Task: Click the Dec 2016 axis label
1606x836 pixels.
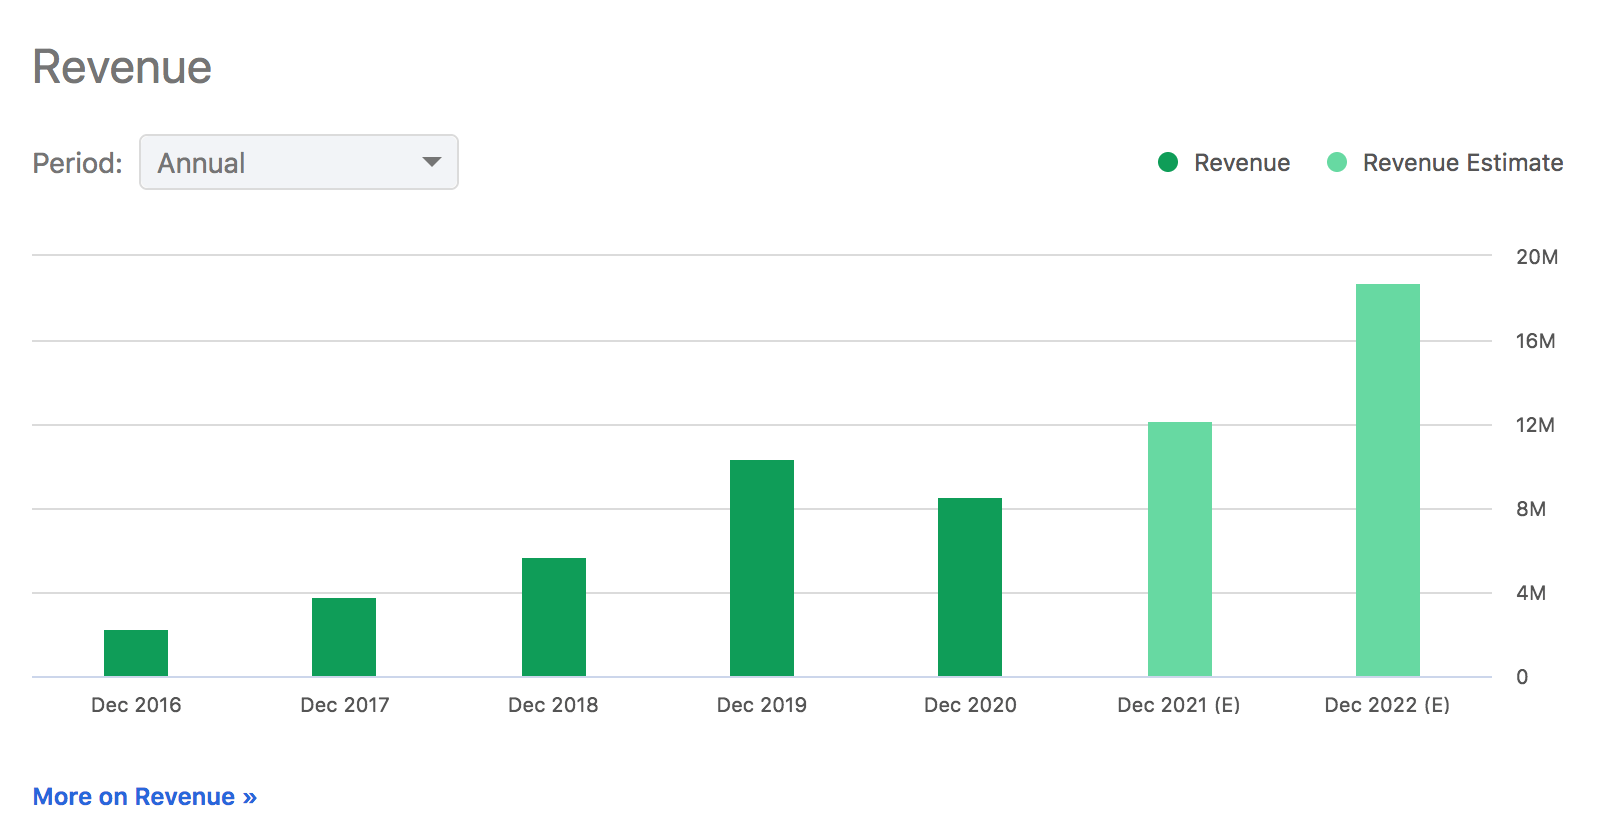Action: coord(136,705)
